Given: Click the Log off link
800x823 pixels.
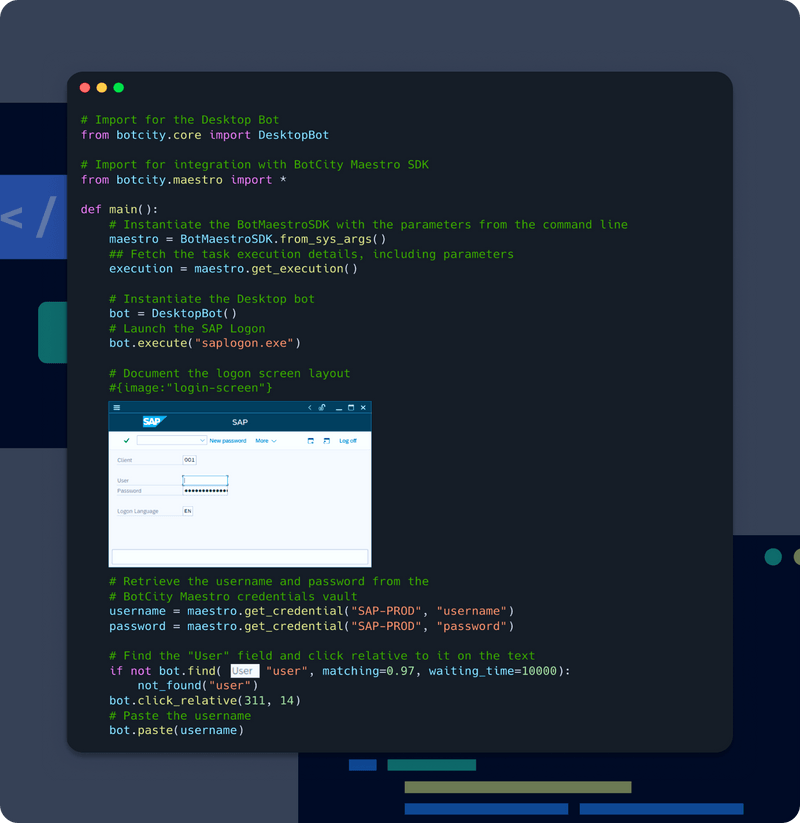Looking at the screenshot, I should coord(347,440).
